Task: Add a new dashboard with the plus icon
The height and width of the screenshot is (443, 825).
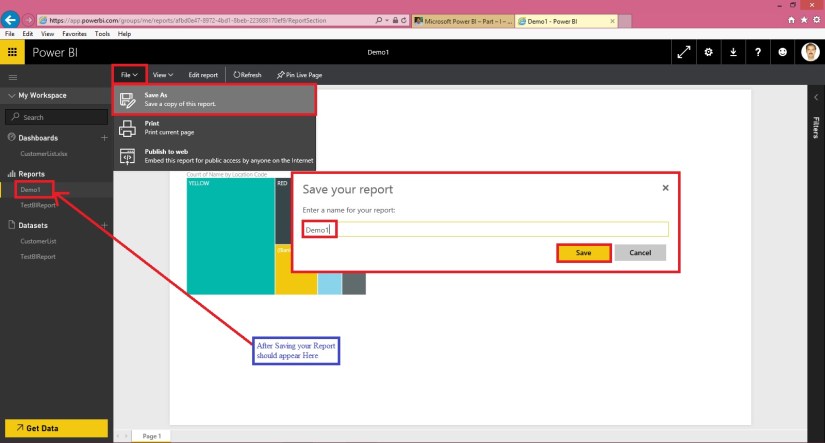Action: coord(104,138)
